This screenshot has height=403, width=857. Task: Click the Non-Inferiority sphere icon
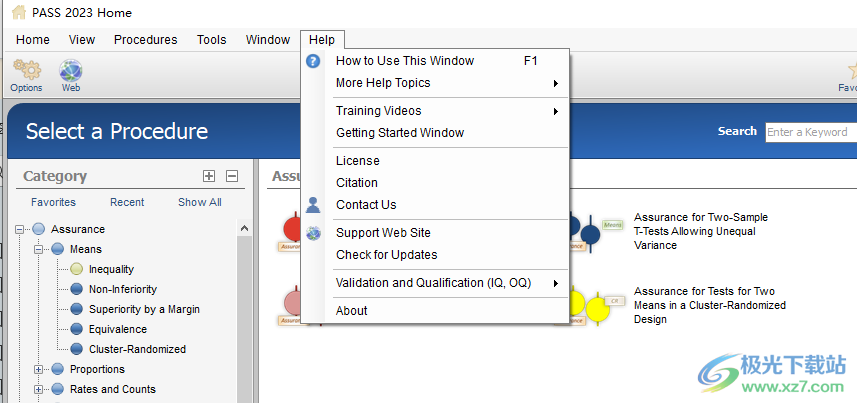77,289
